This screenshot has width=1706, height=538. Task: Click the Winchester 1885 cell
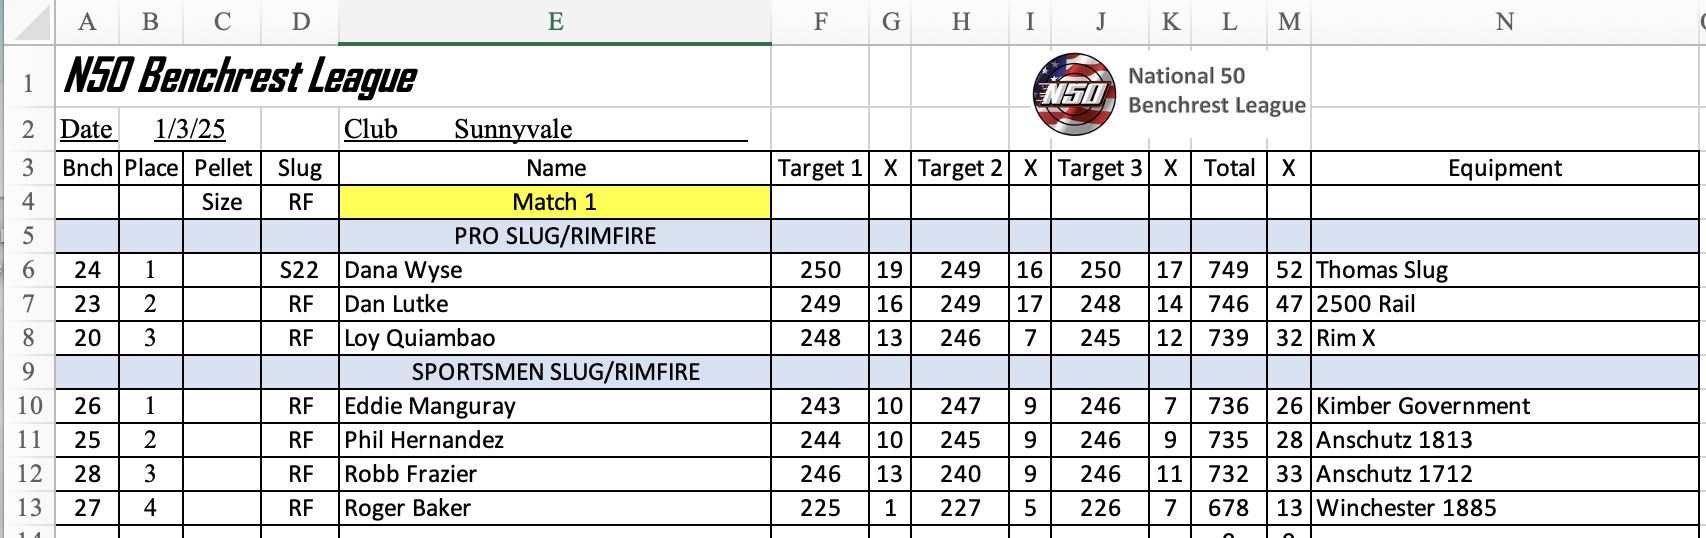(x=1504, y=508)
